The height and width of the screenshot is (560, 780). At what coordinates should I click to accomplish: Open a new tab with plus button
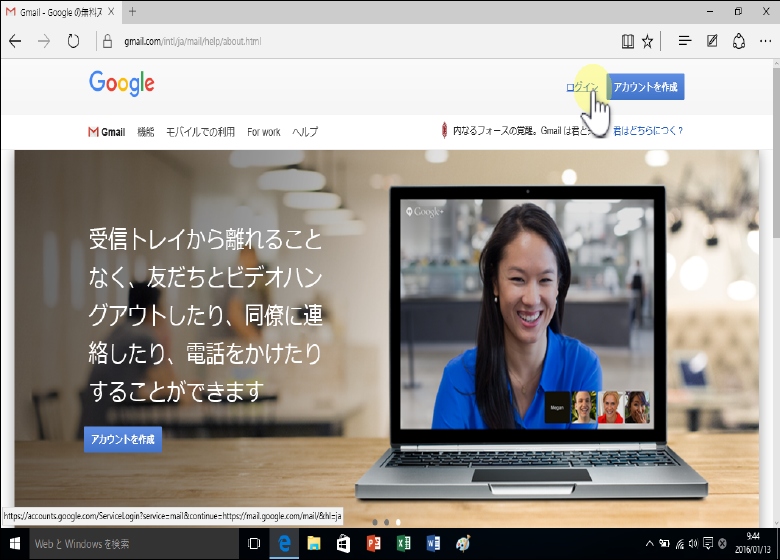pyautogui.click(x=132, y=11)
